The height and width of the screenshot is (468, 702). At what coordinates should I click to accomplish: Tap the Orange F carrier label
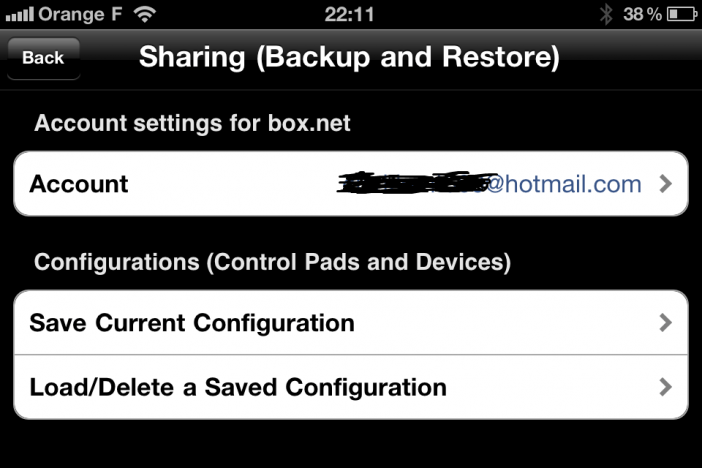pyautogui.click(x=80, y=14)
